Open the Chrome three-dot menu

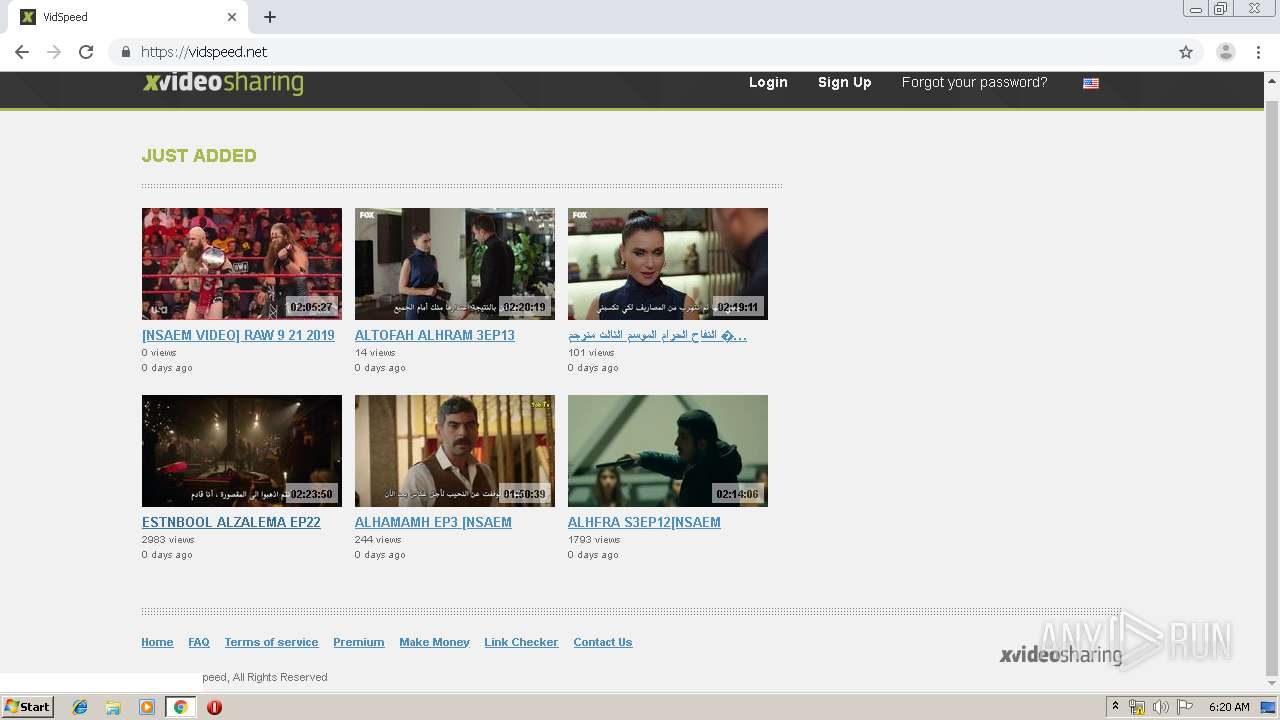coord(1258,52)
